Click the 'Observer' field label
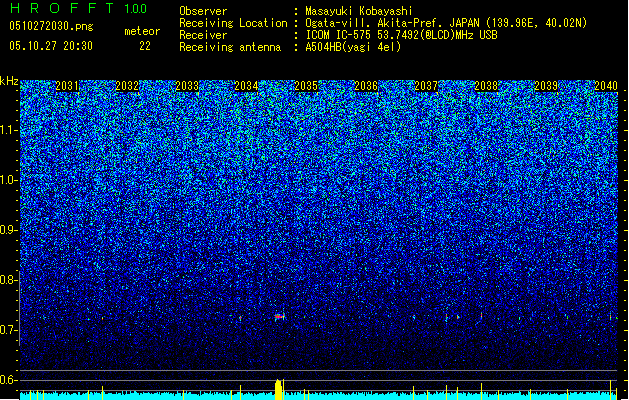629x400 pixels. pos(203,11)
